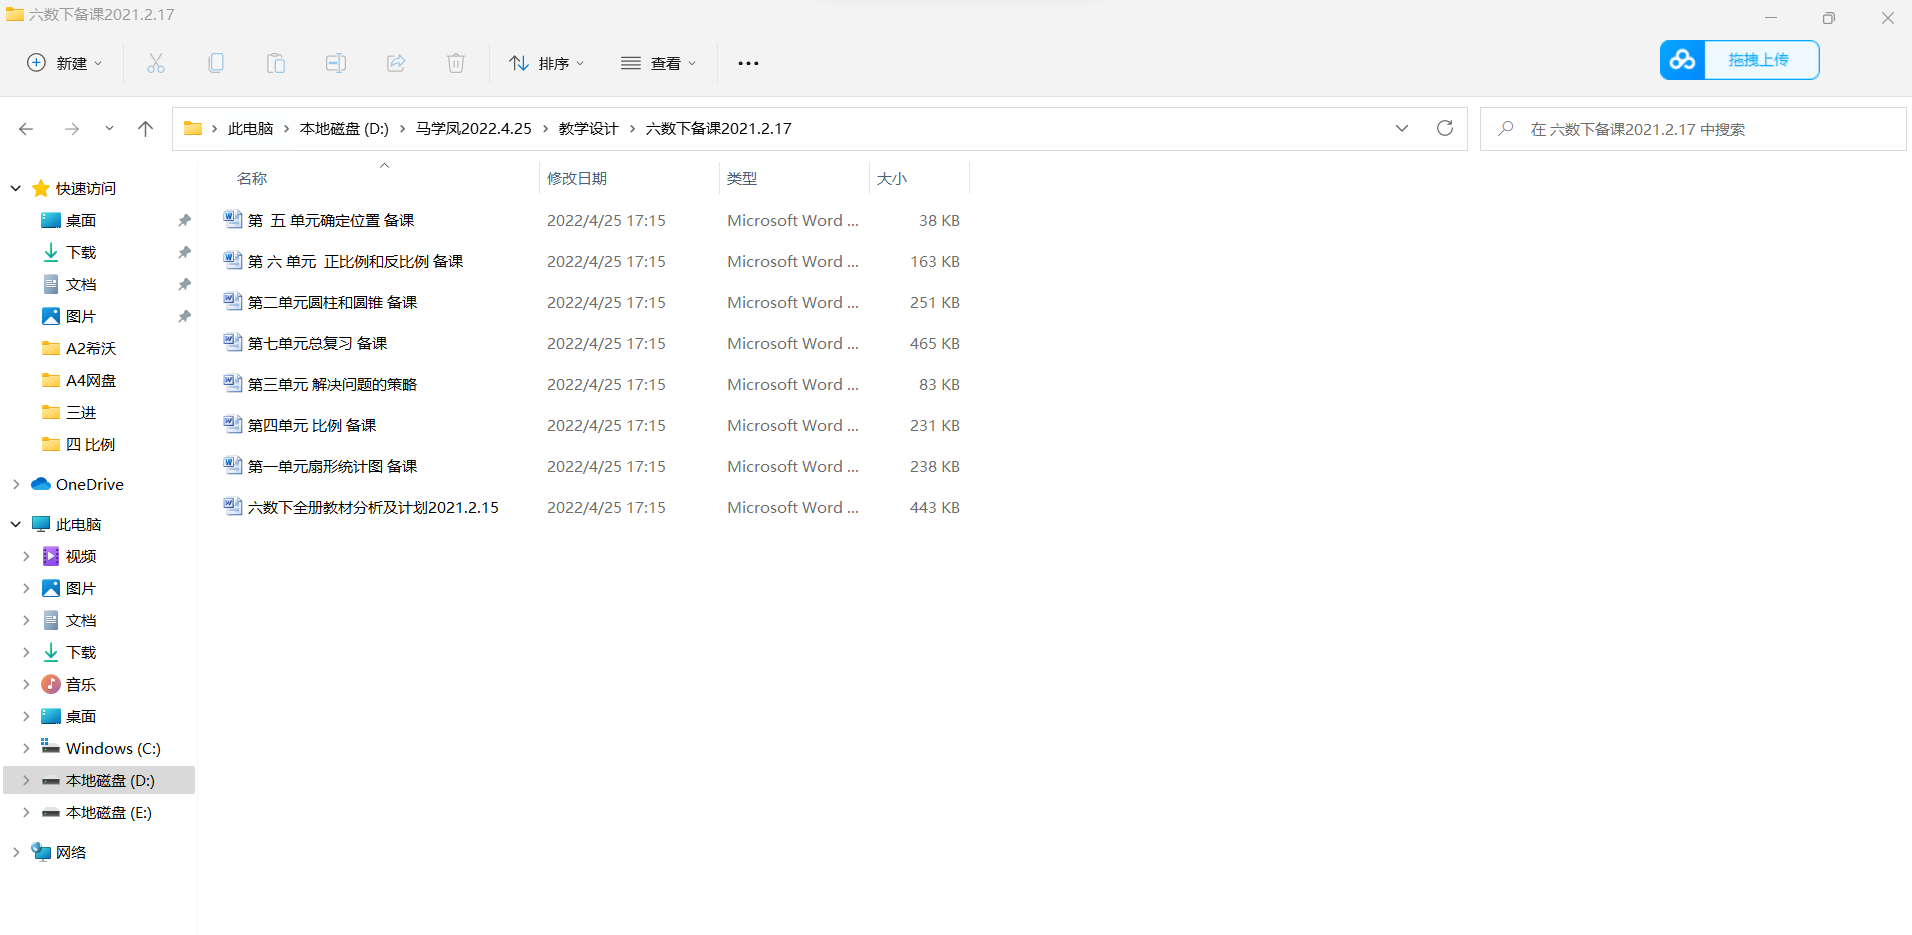Image resolution: width=1912 pixels, height=935 pixels.
Task: Click the Share icon in toolbar
Action: [396, 63]
